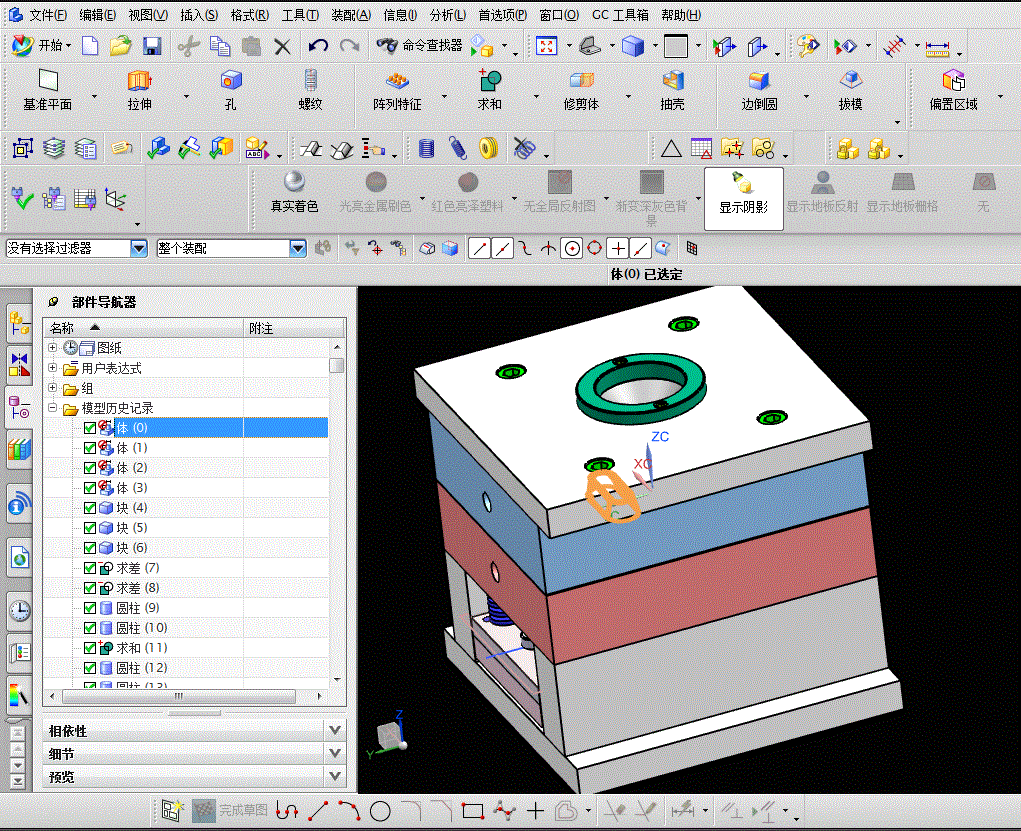Toggle Show Shadows (显示阴影)
Viewport: 1021px width, 831px height.
[744, 199]
